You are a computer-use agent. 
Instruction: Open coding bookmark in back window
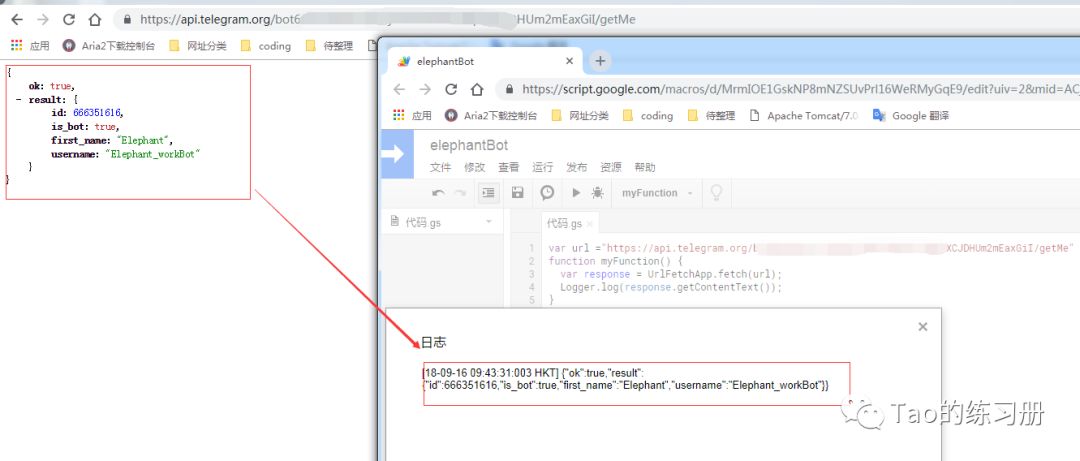266,45
